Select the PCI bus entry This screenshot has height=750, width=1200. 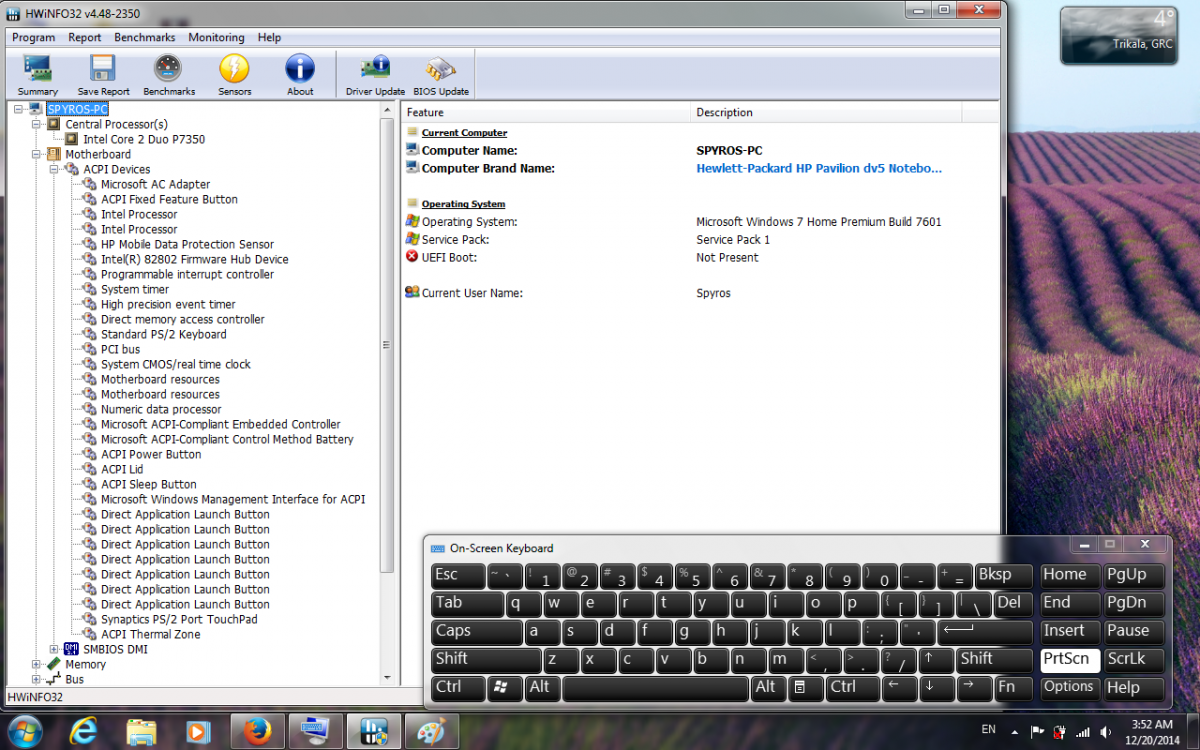[120, 349]
